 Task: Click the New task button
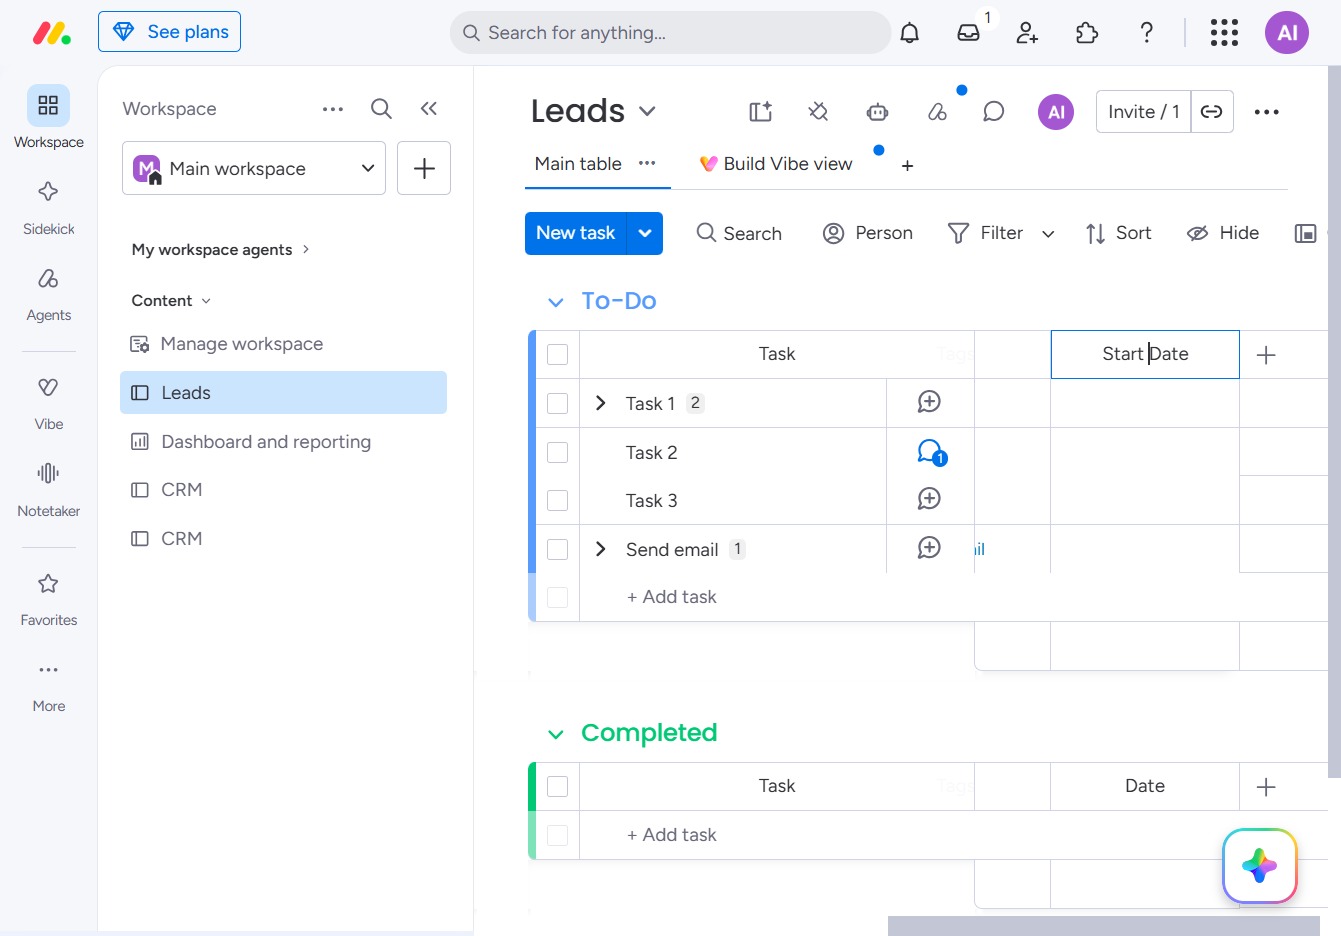575,233
